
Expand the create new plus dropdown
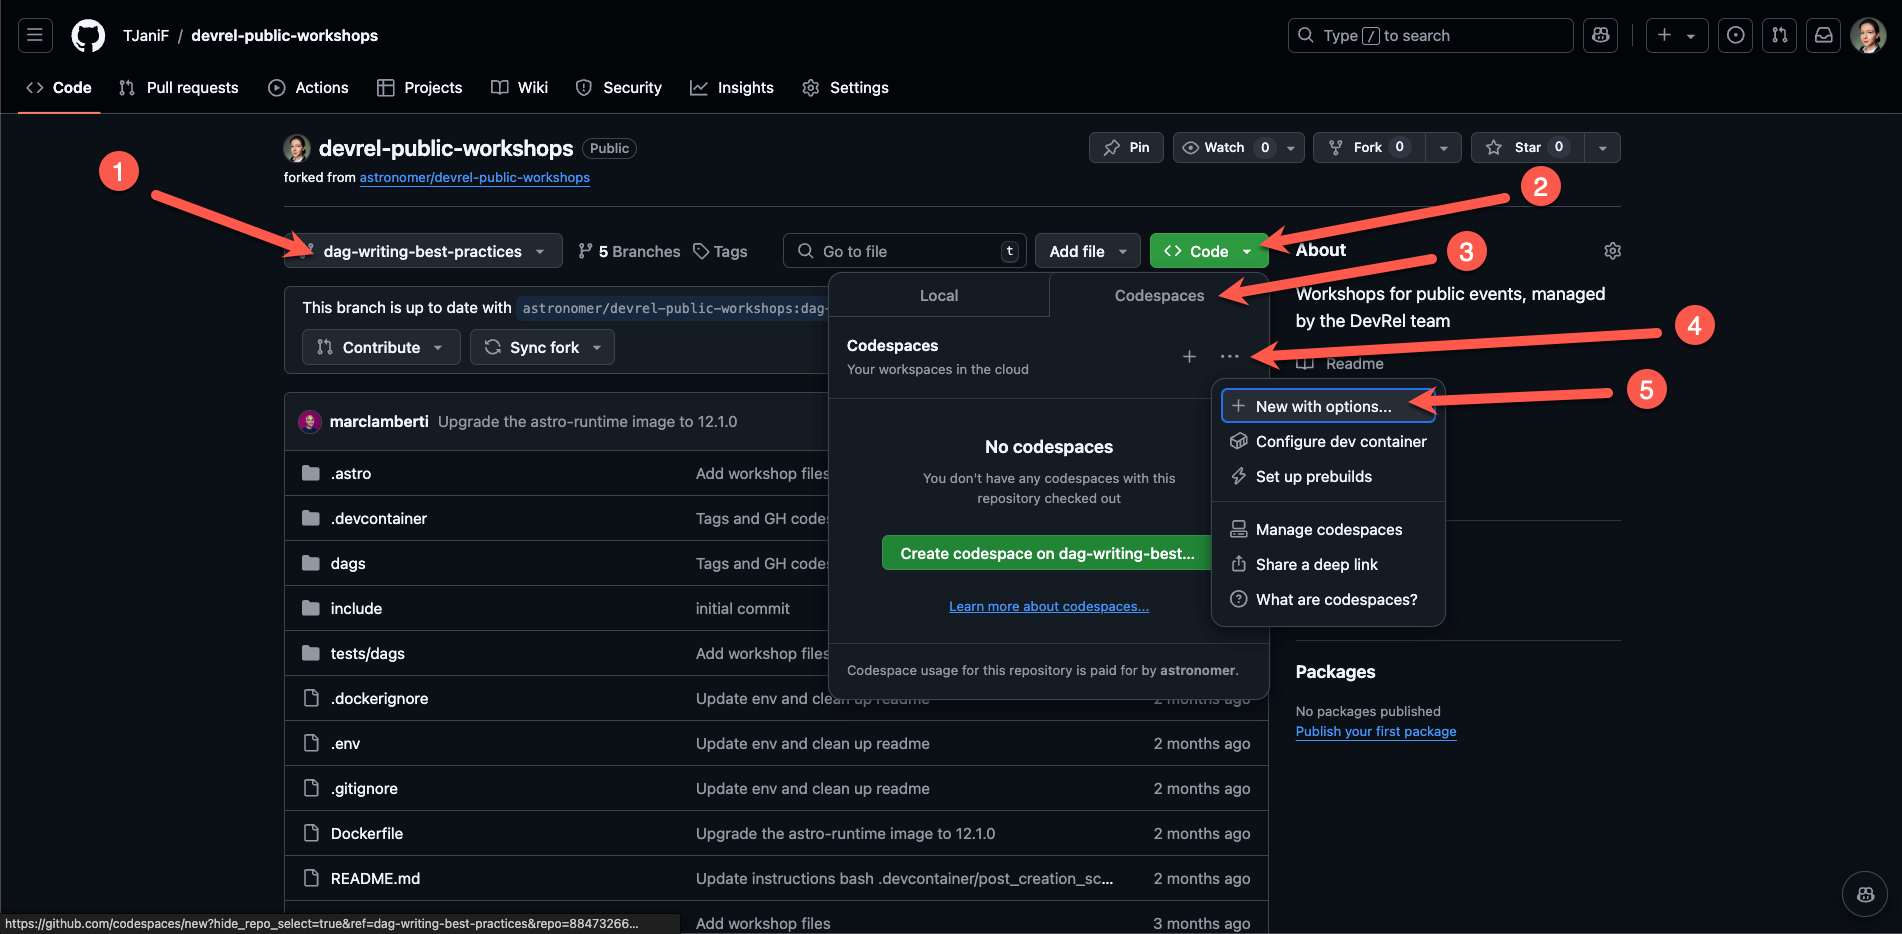1677,35
